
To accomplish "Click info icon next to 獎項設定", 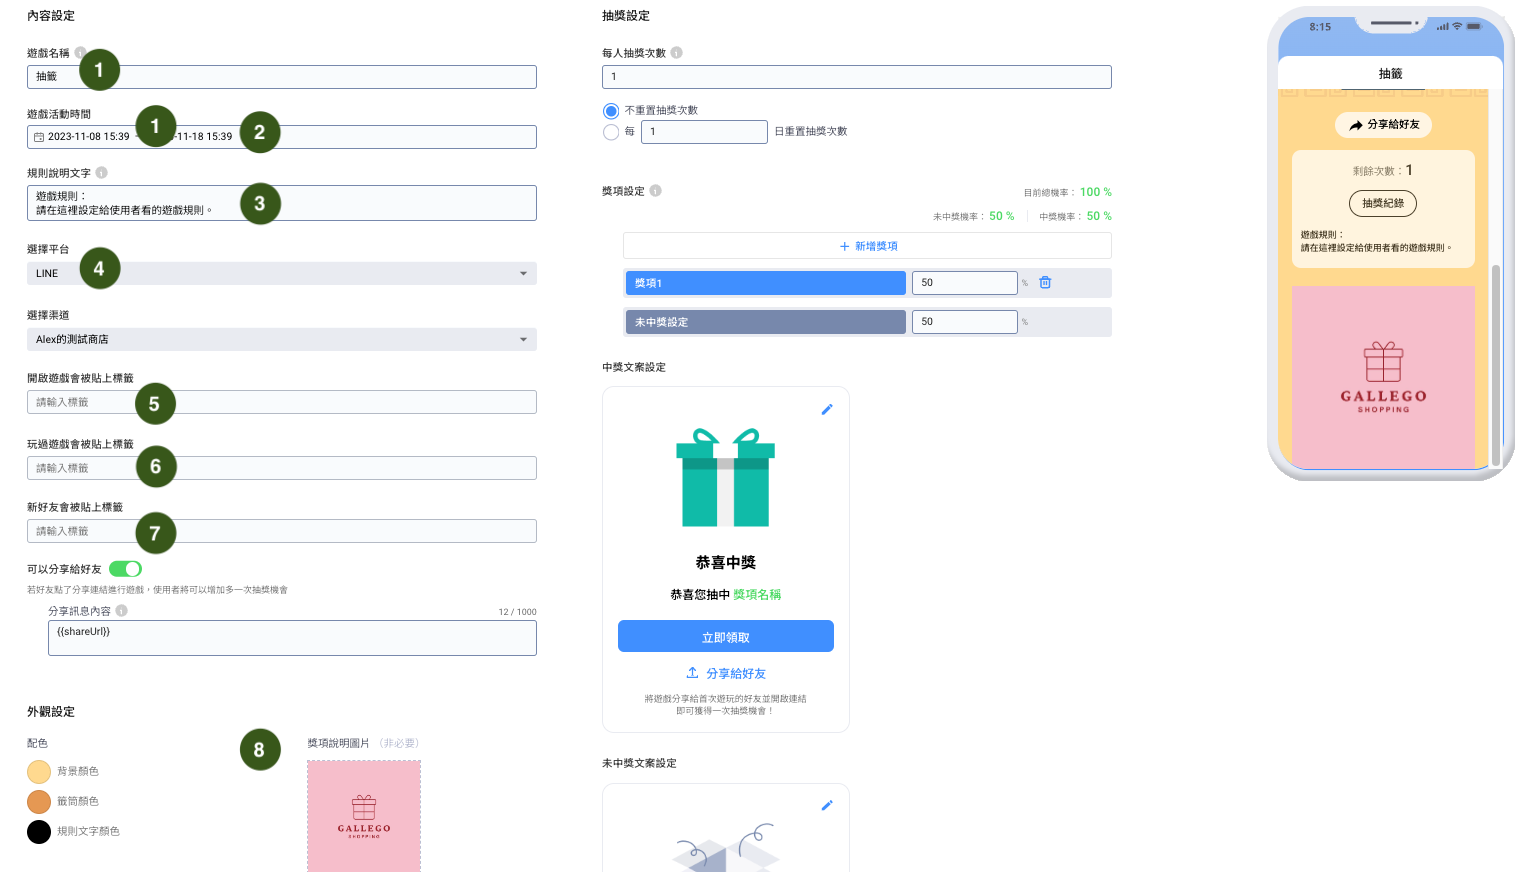I will coord(655,191).
